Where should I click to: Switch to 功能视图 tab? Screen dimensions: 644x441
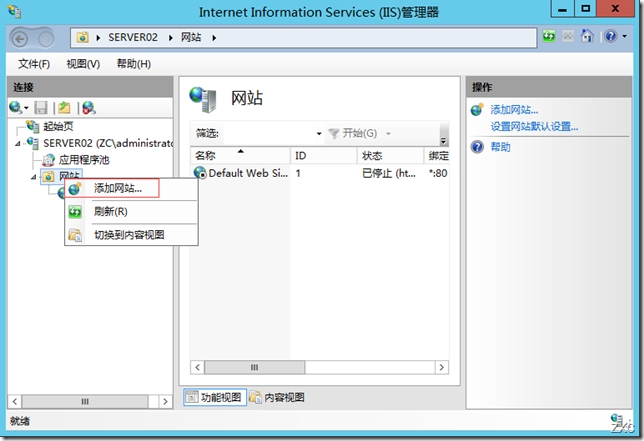point(215,397)
